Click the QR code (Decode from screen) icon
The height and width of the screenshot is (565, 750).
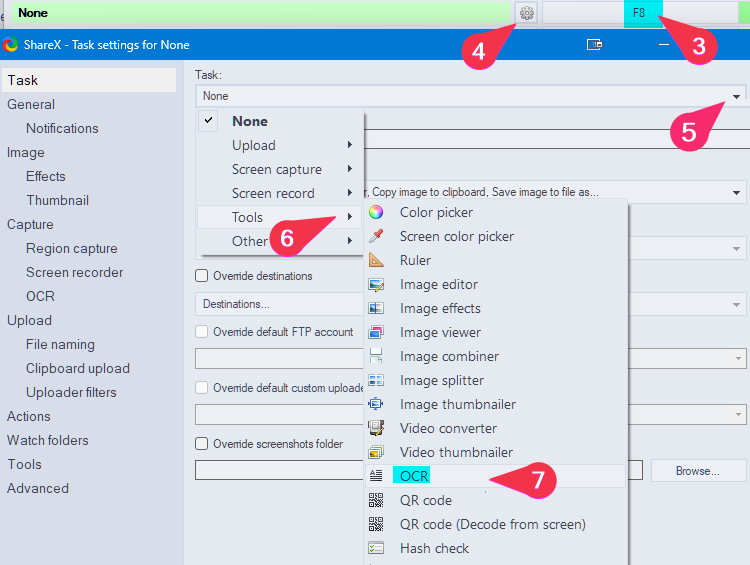point(376,524)
